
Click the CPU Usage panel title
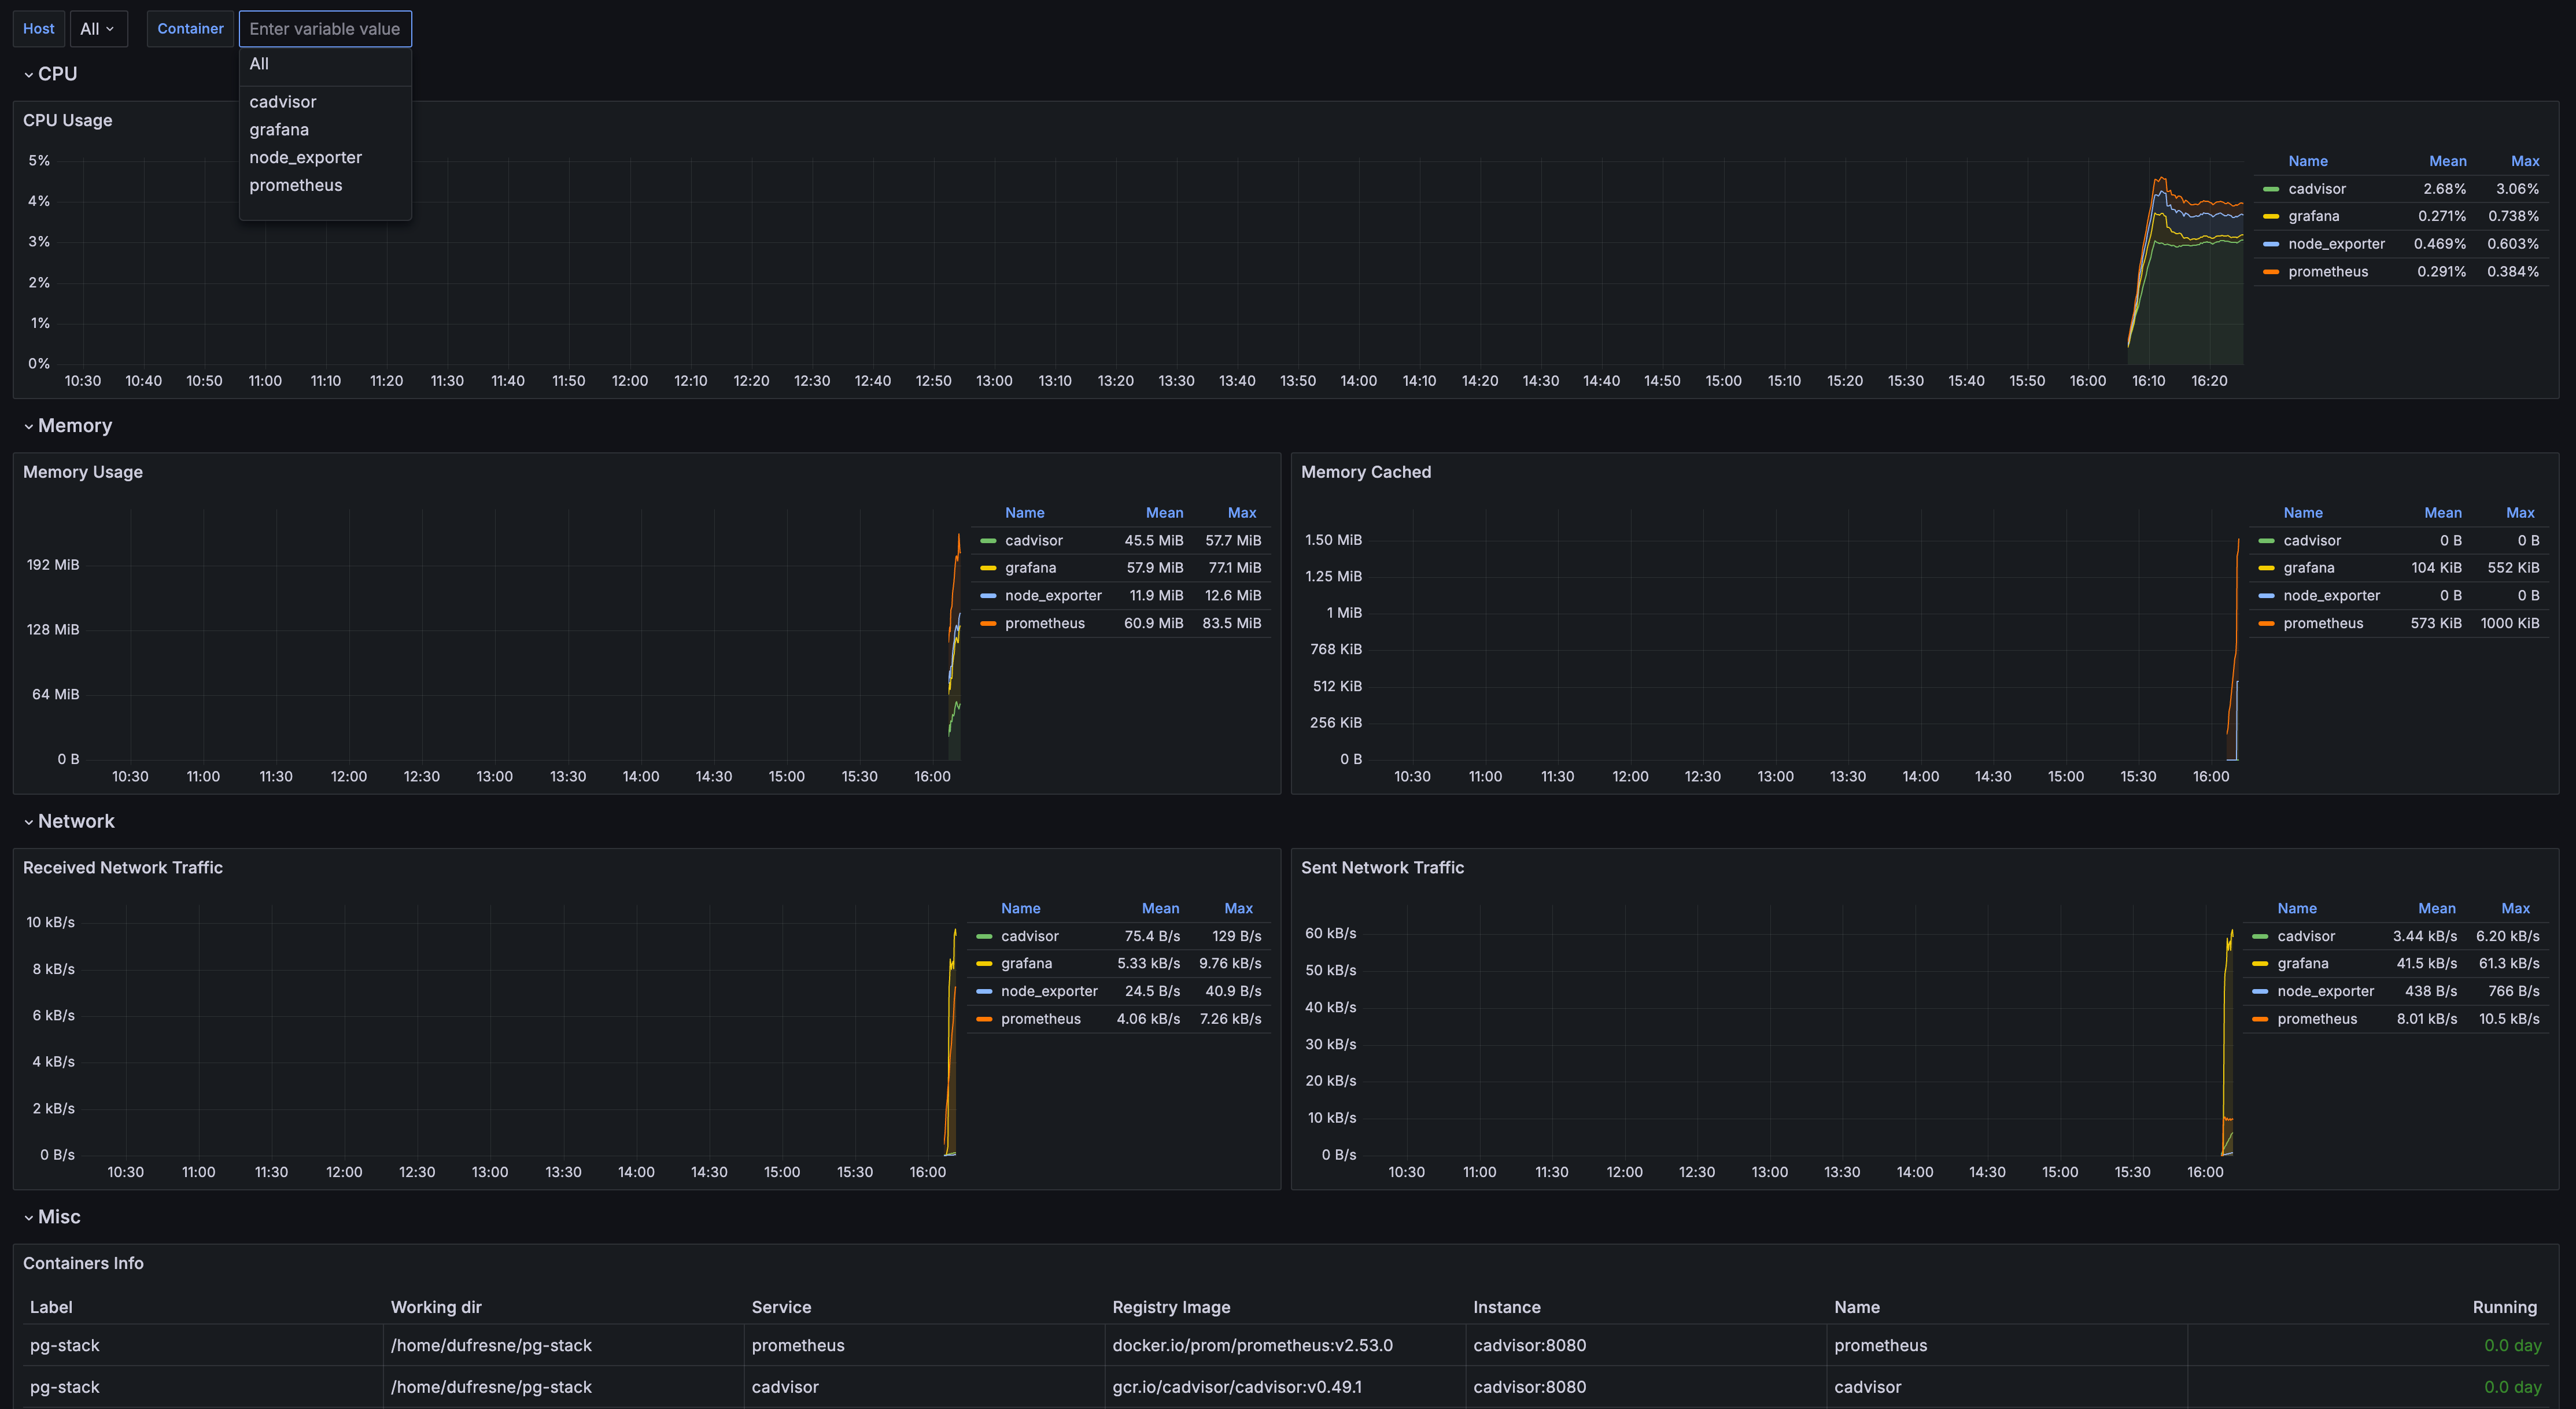click(67, 120)
